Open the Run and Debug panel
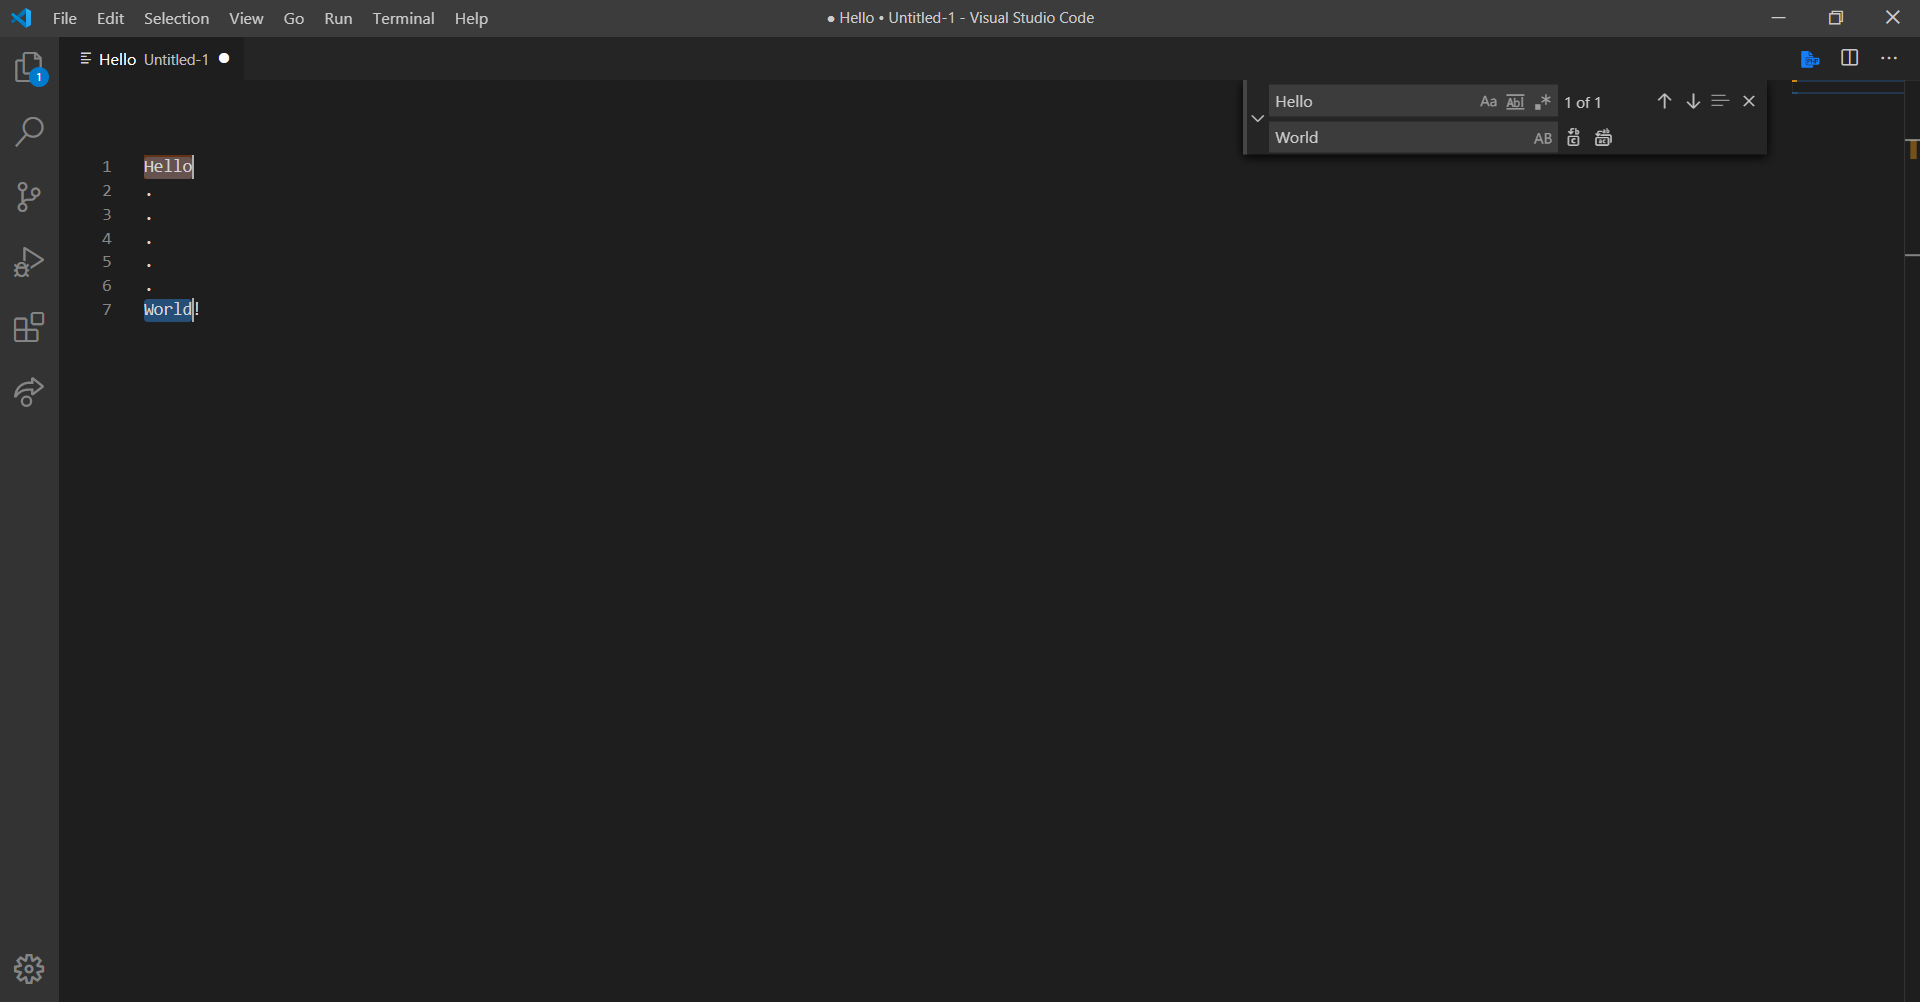Screen dimensions: 1920x1002 (29, 261)
